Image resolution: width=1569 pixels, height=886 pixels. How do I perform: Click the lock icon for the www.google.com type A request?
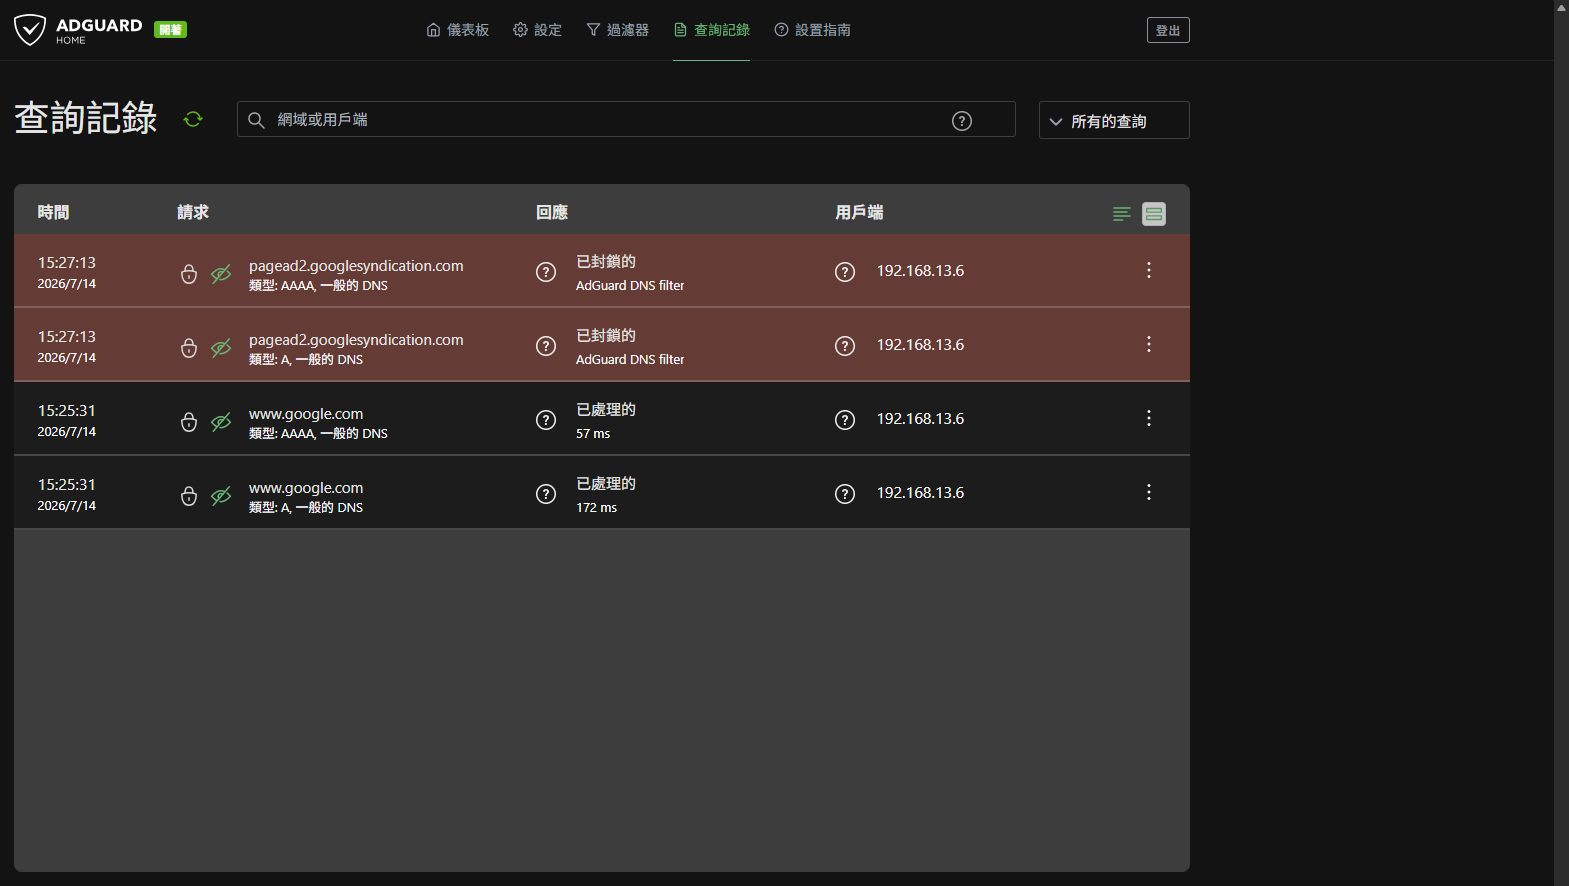pos(189,495)
